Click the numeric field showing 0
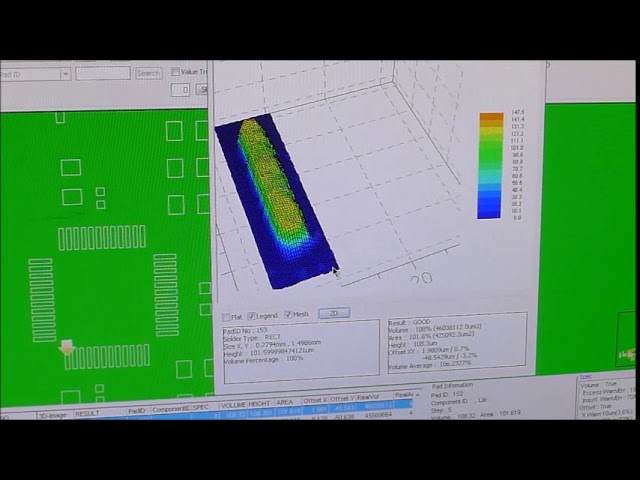 coord(180,90)
